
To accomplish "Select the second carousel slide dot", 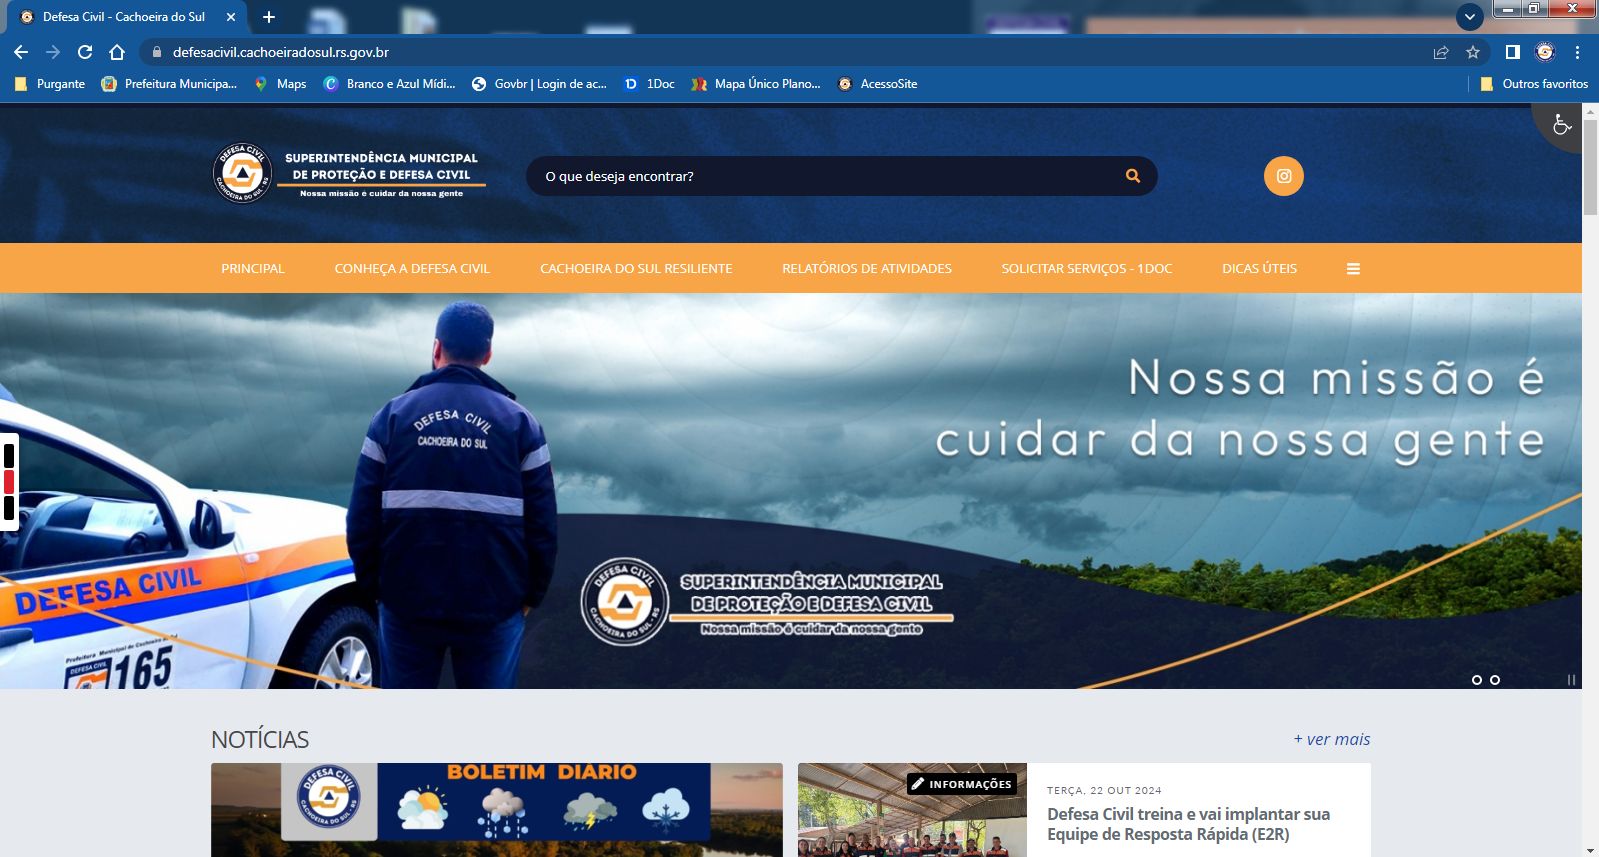I will tap(1494, 680).
